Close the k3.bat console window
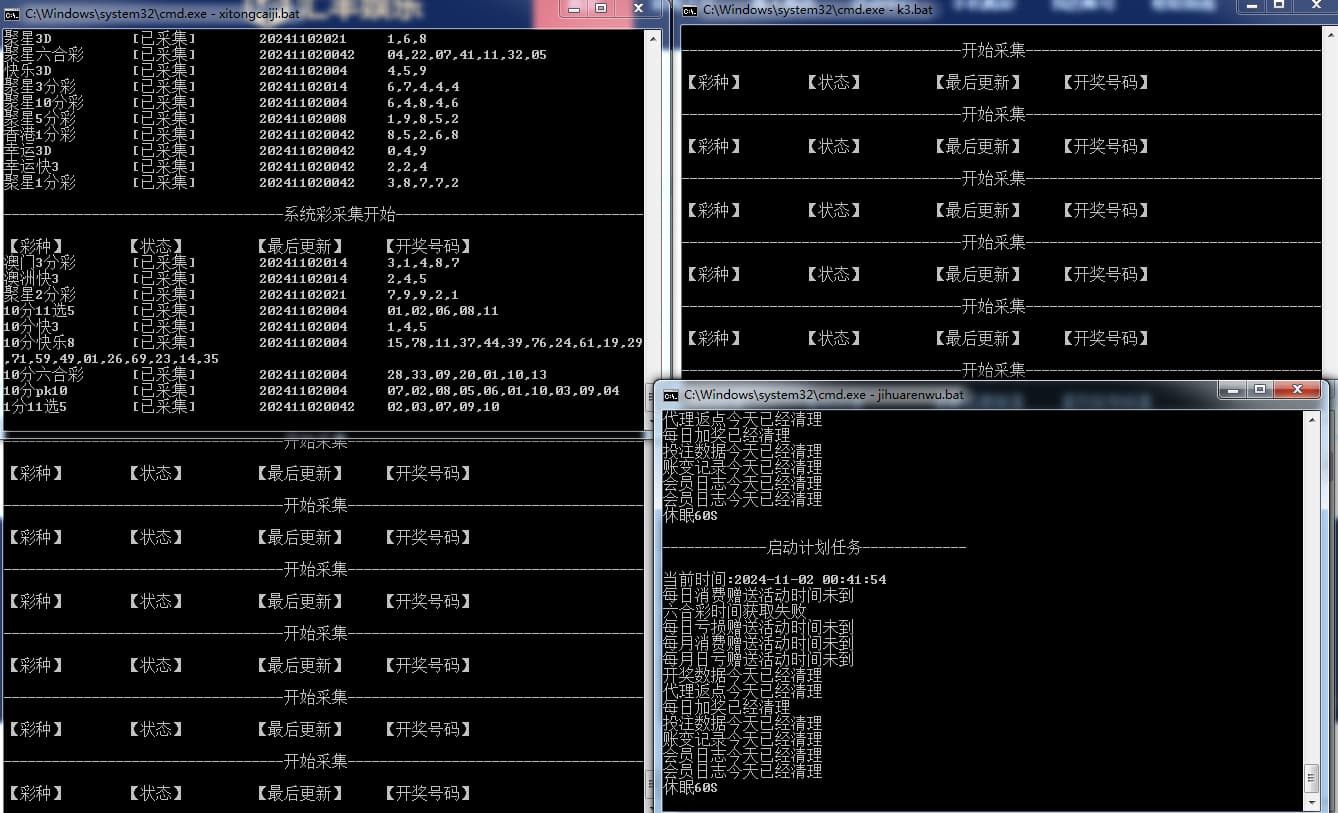Image resolution: width=1338 pixels, height=813 pixels. pos(1315,6)
